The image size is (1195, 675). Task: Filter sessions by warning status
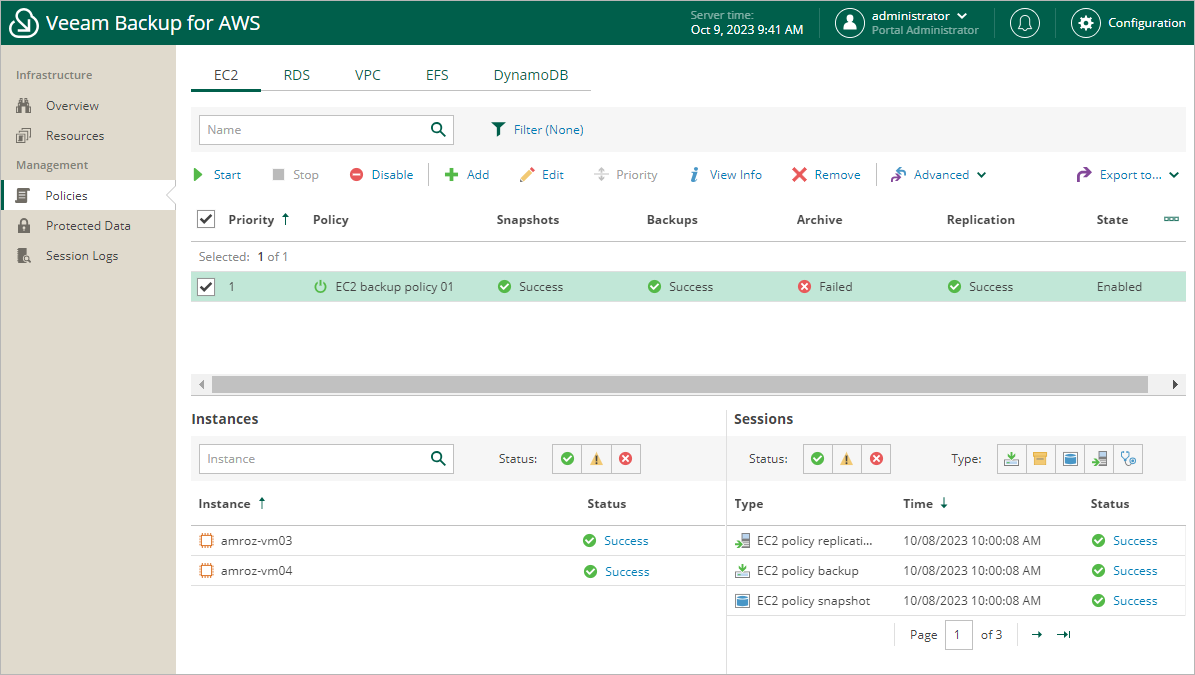click(x=847, y=459)
